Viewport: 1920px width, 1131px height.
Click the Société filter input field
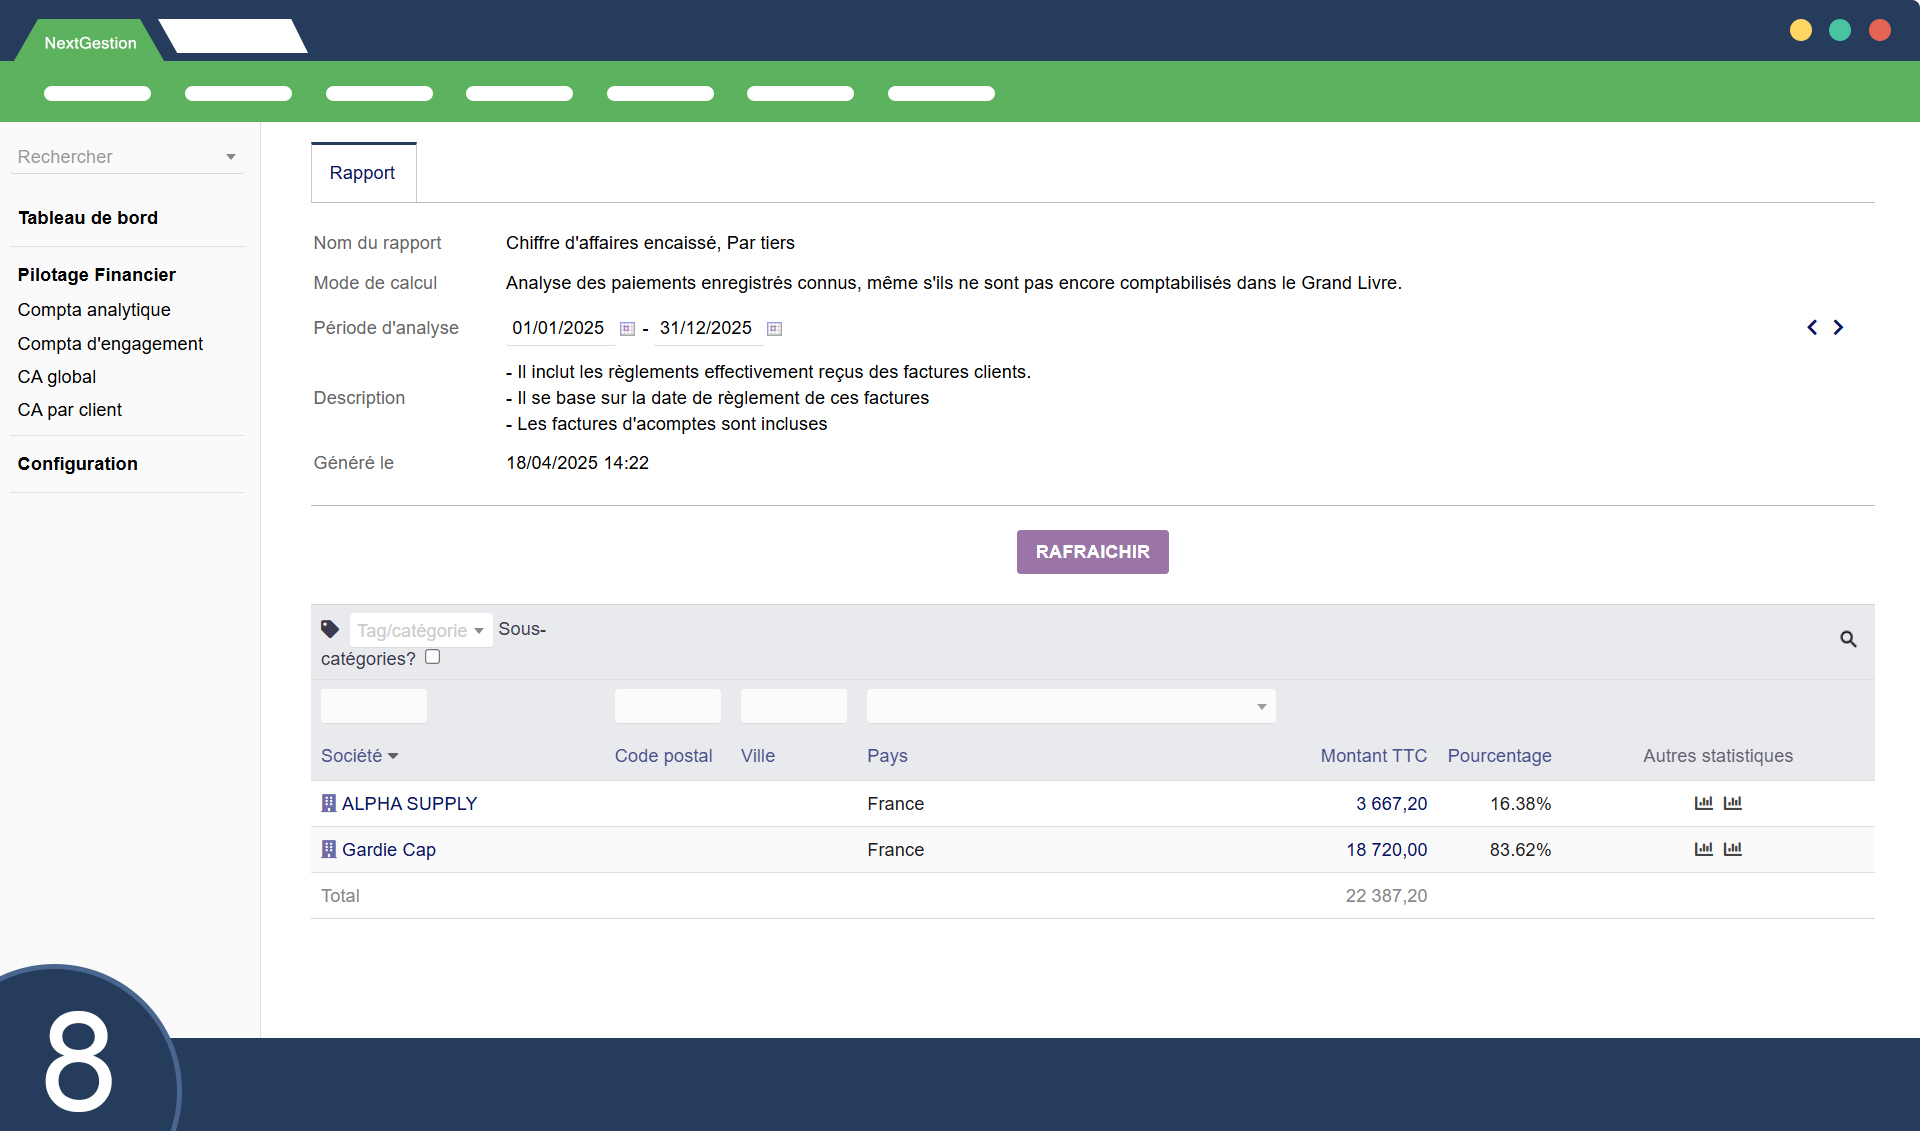pos(373,707)
